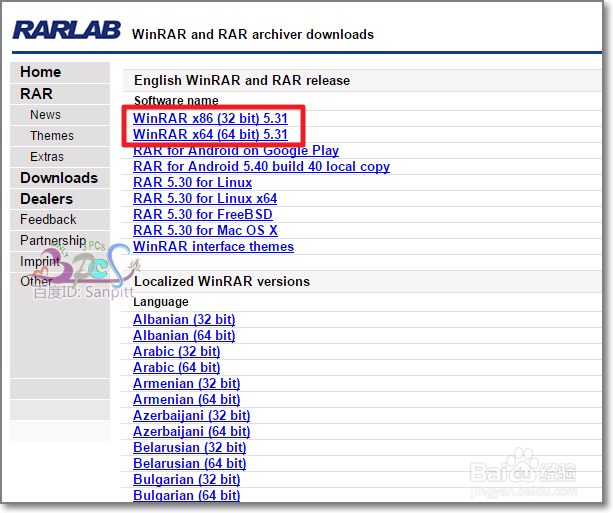The image size is (613, 513).
Task: Click the Other sidebar link
Action: [36, 281]
